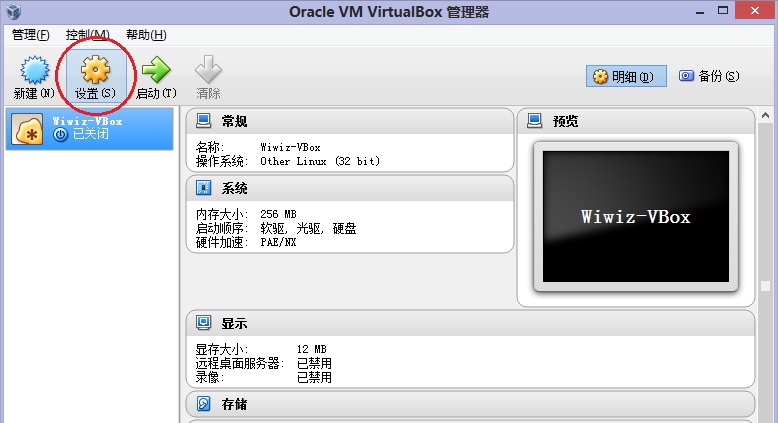Open the 系统 (System) section header
The width and height of the screenshot is (778, 423).
[350, 188]
